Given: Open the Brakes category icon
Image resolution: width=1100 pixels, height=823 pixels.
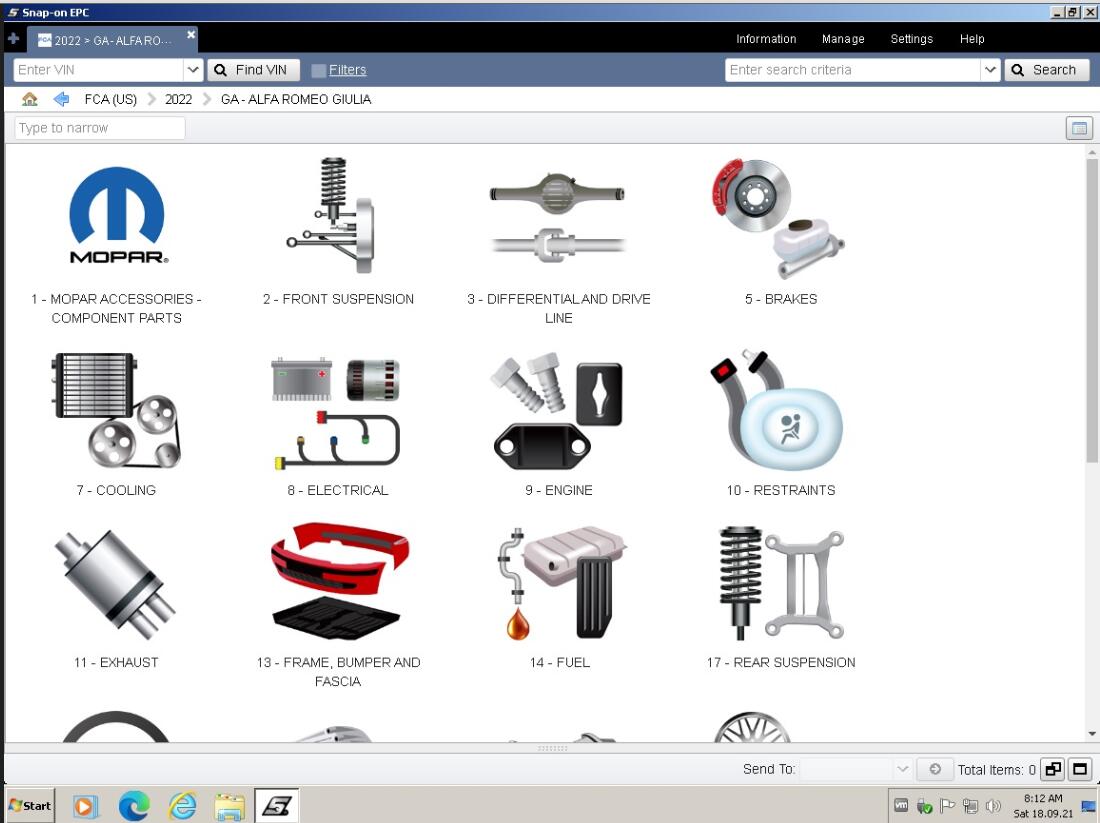Looking at the screenshot, I should pos(779,218).
